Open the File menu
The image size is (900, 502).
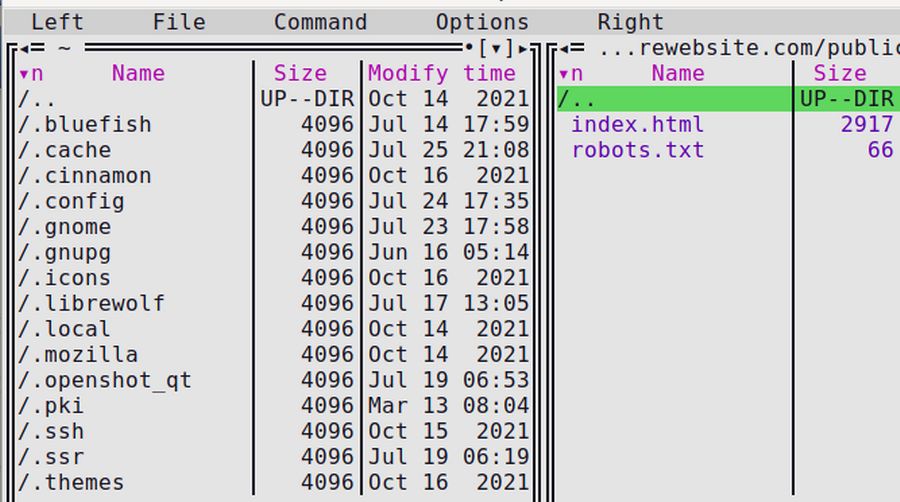click(179, 22)
